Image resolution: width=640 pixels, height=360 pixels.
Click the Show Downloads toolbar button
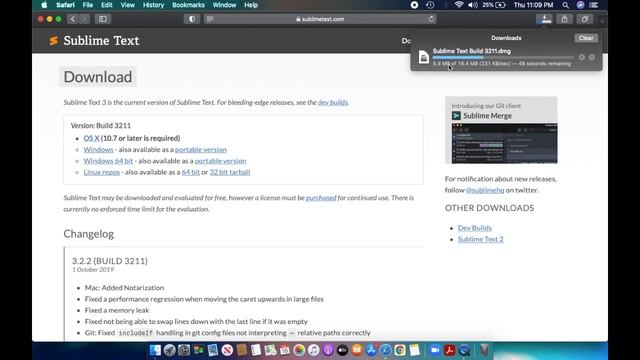(x=544, y=19)
